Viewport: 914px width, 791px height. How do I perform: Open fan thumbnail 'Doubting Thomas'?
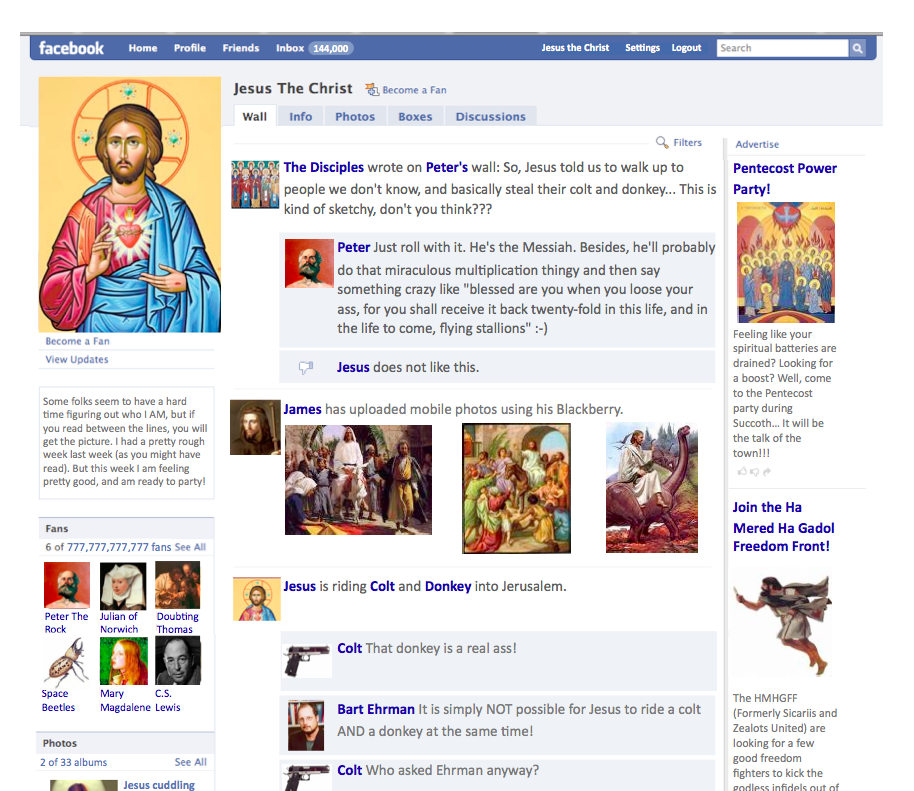coord(178,585)
